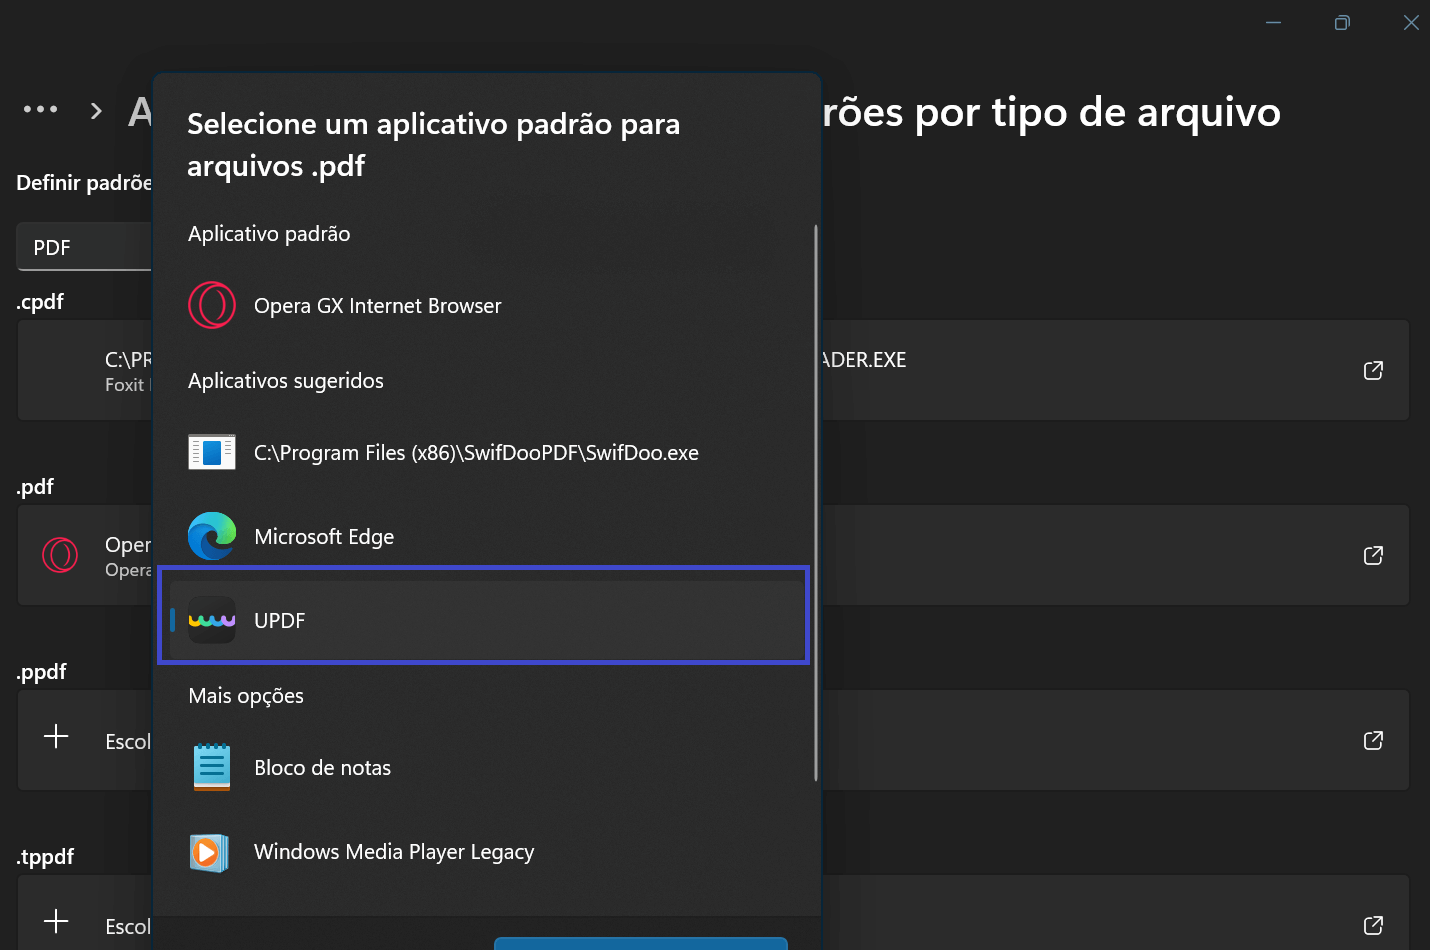Open external link icon for .pdf row
This screenshot has height=950, width=1430.
coord(1373,555)
